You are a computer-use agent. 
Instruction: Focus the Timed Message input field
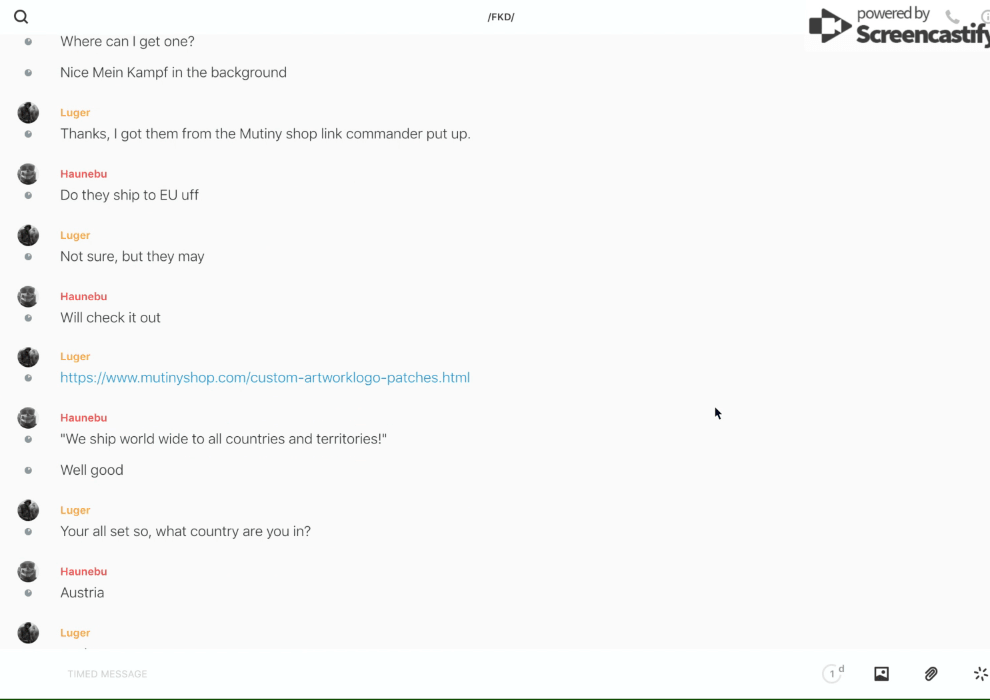coord(400,674)
